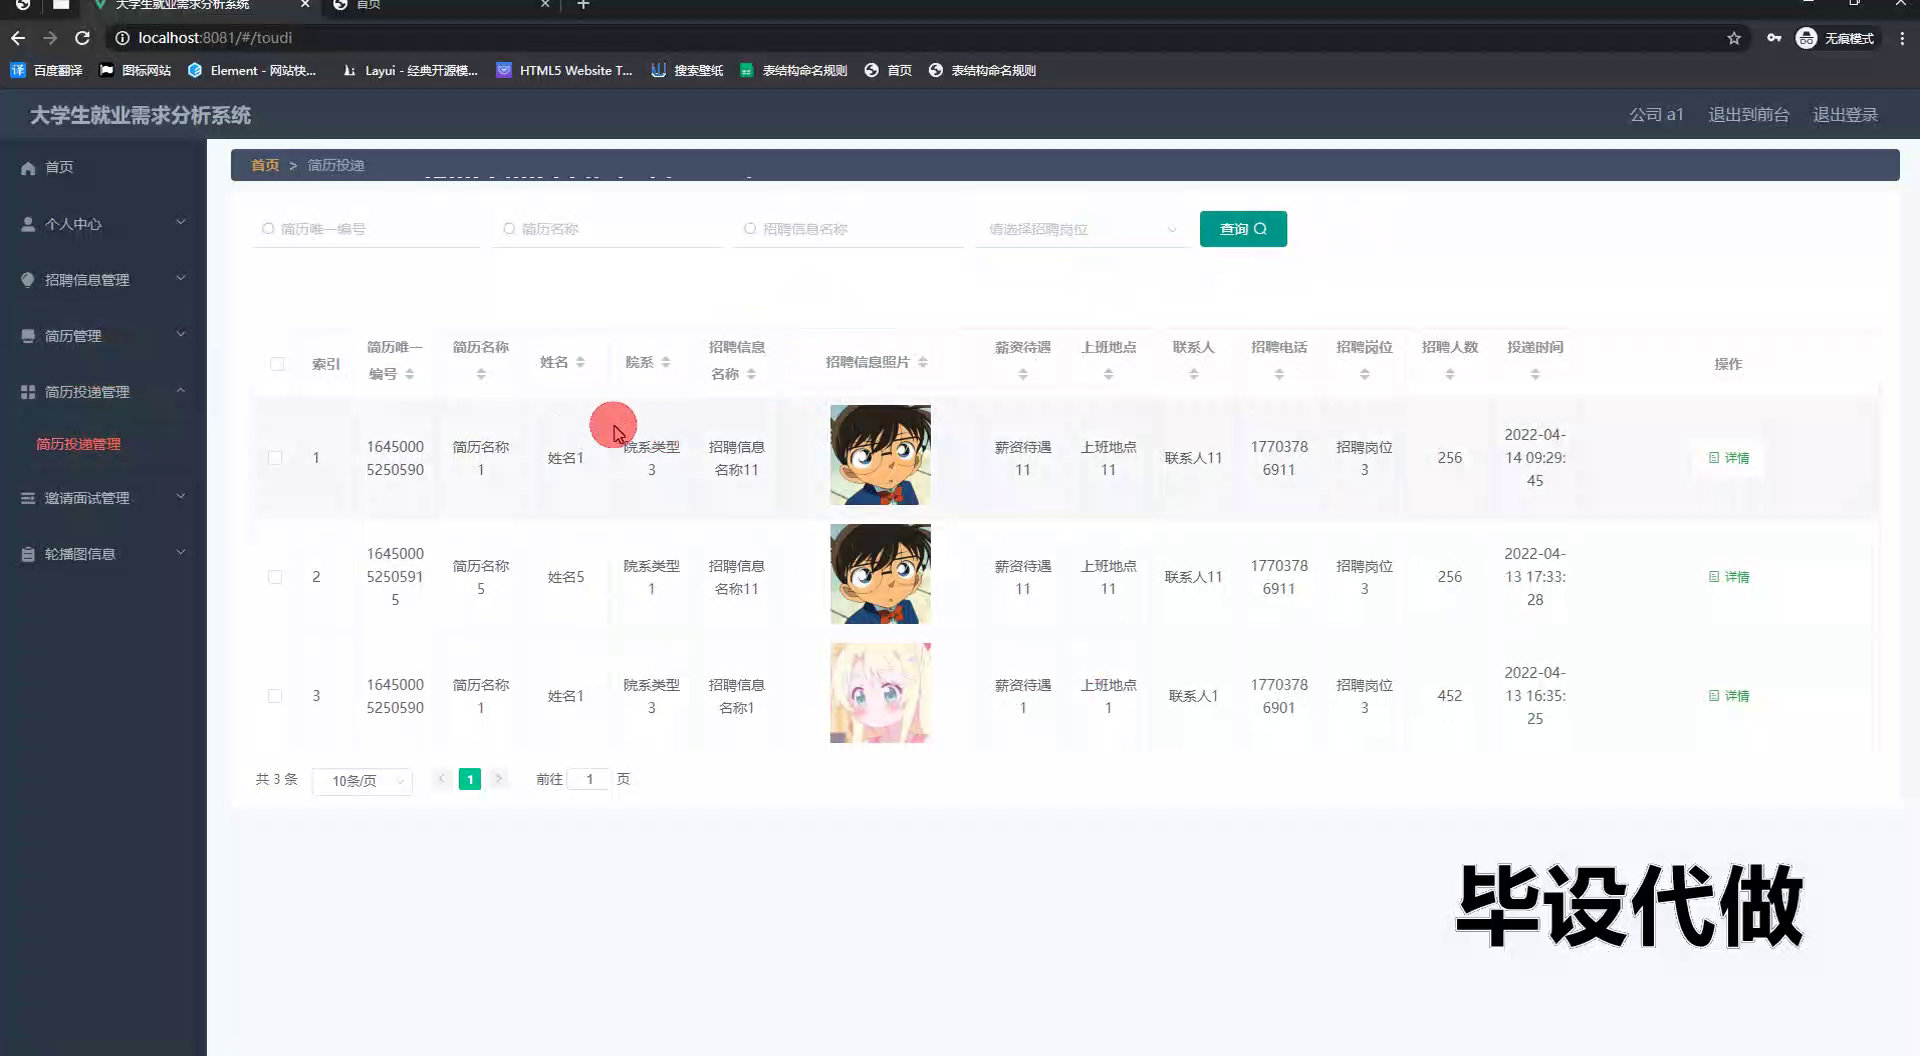Click the row 3 blonde girl thumbnail
Image resolution: width=1920 pixels, height=1056 pixels.
click(880, 693)
